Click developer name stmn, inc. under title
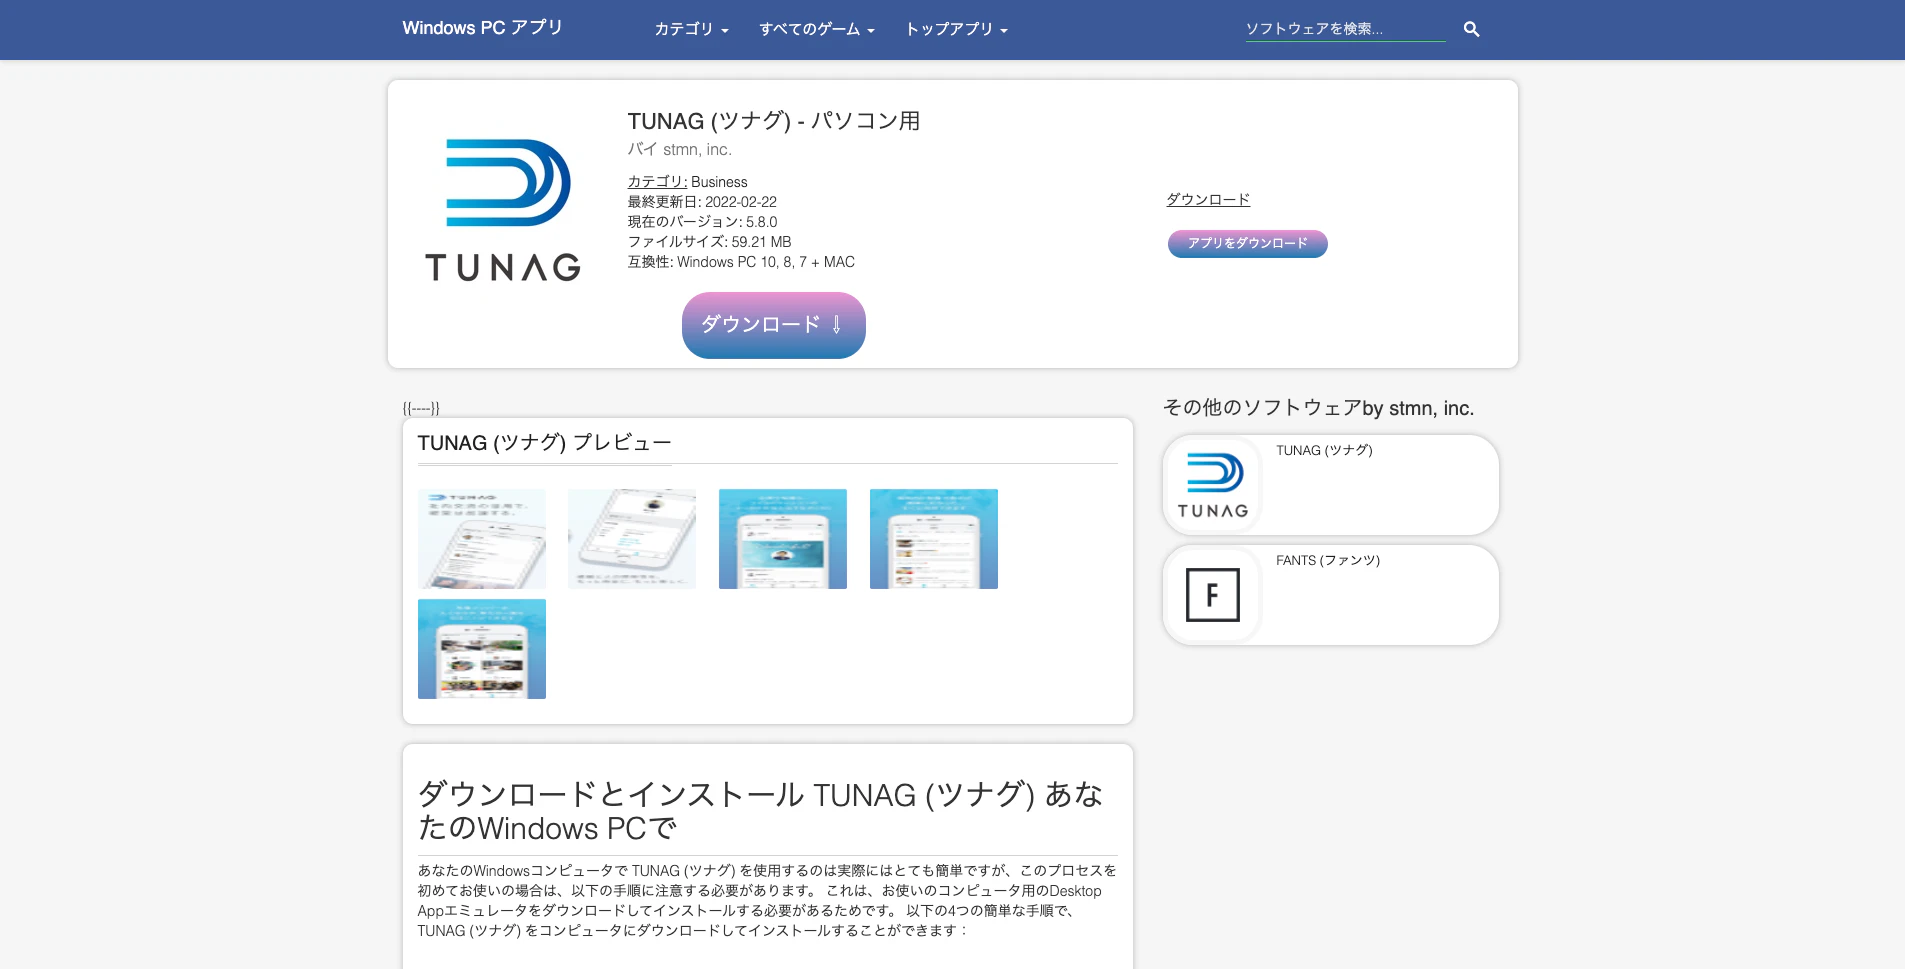 point(697,150)
